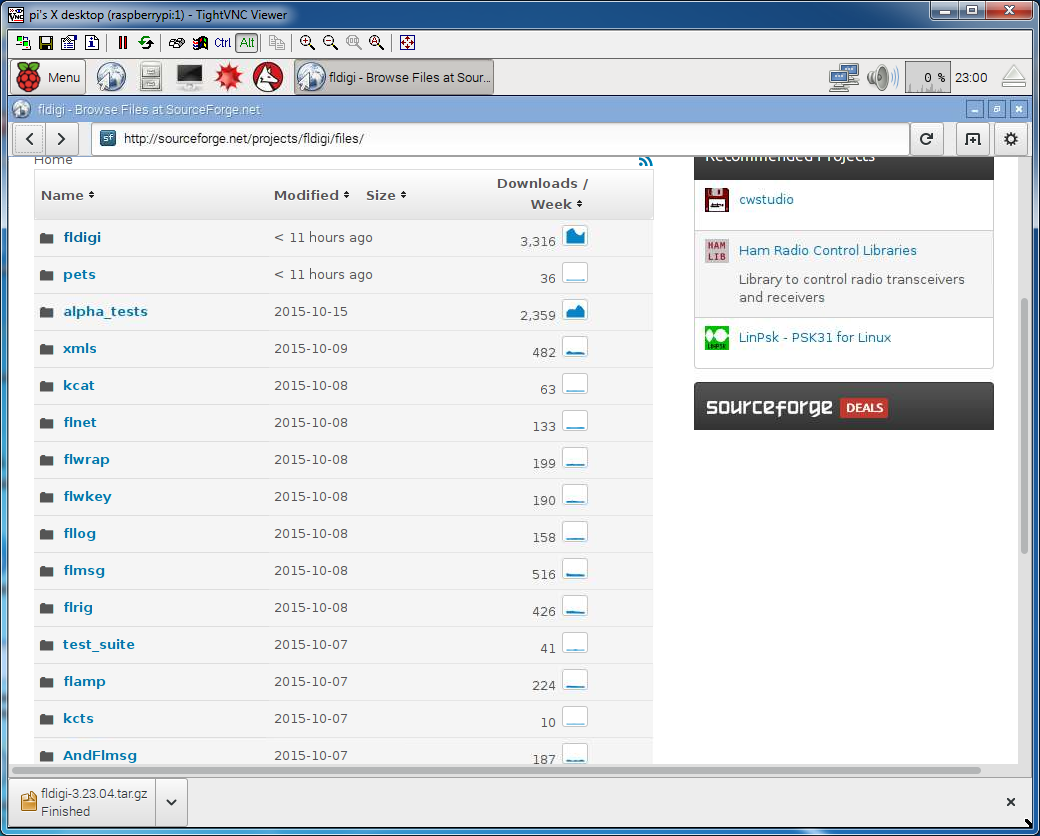Open the RSS feed icon
Viewport: 1040px width, 836px height.
pos(645,161)
